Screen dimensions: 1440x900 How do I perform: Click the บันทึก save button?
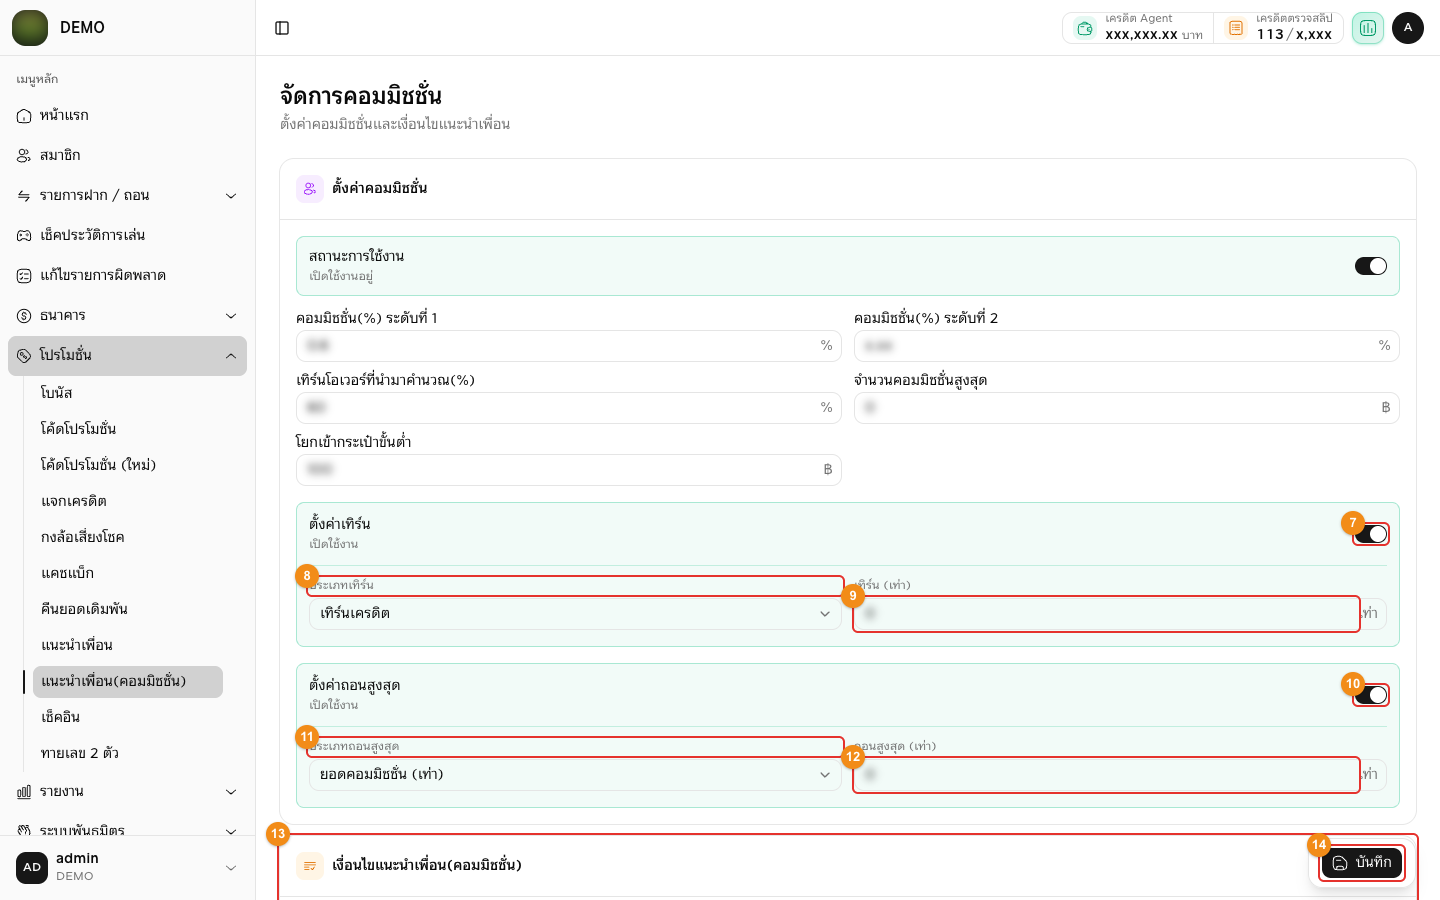tap(1361, 863)
